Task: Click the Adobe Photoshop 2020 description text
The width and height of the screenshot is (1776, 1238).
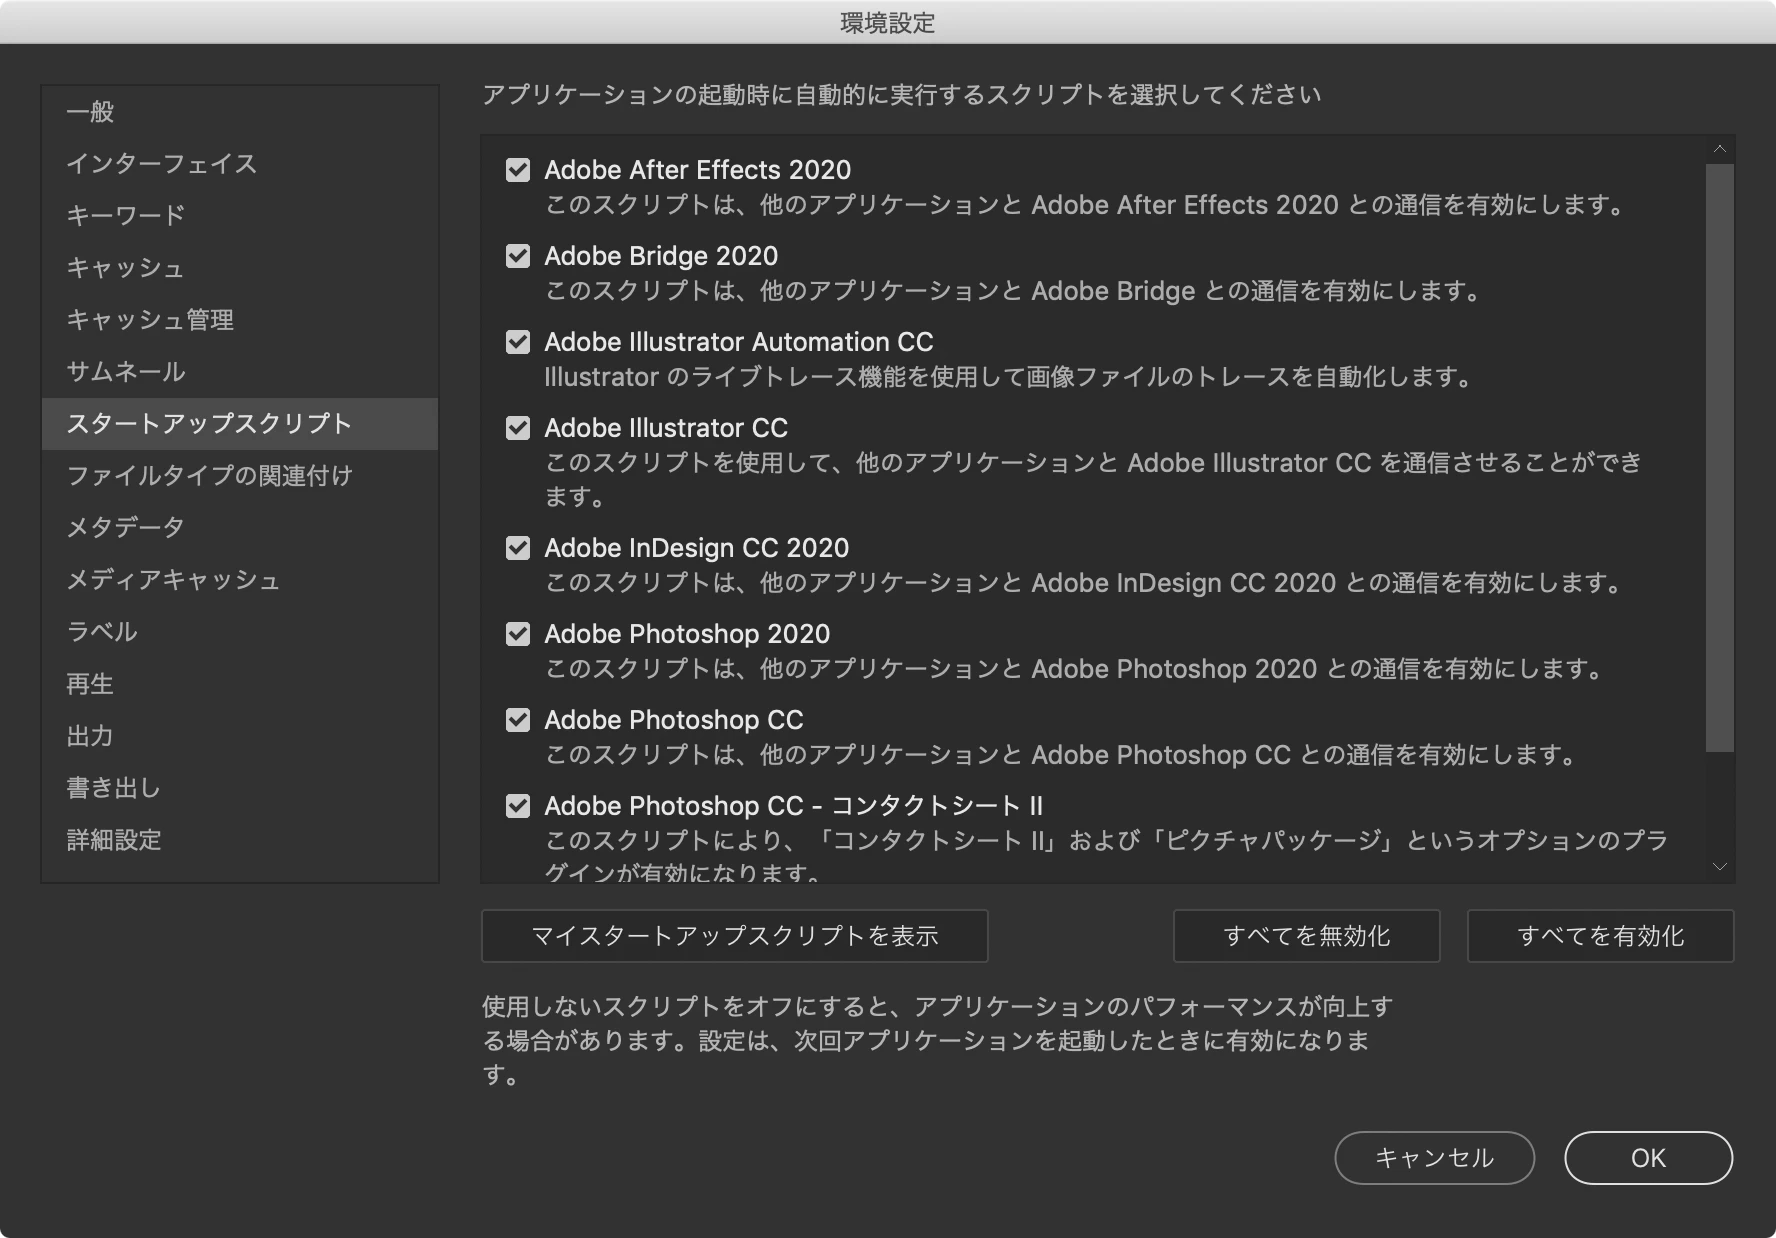Action: point(1076,669)
